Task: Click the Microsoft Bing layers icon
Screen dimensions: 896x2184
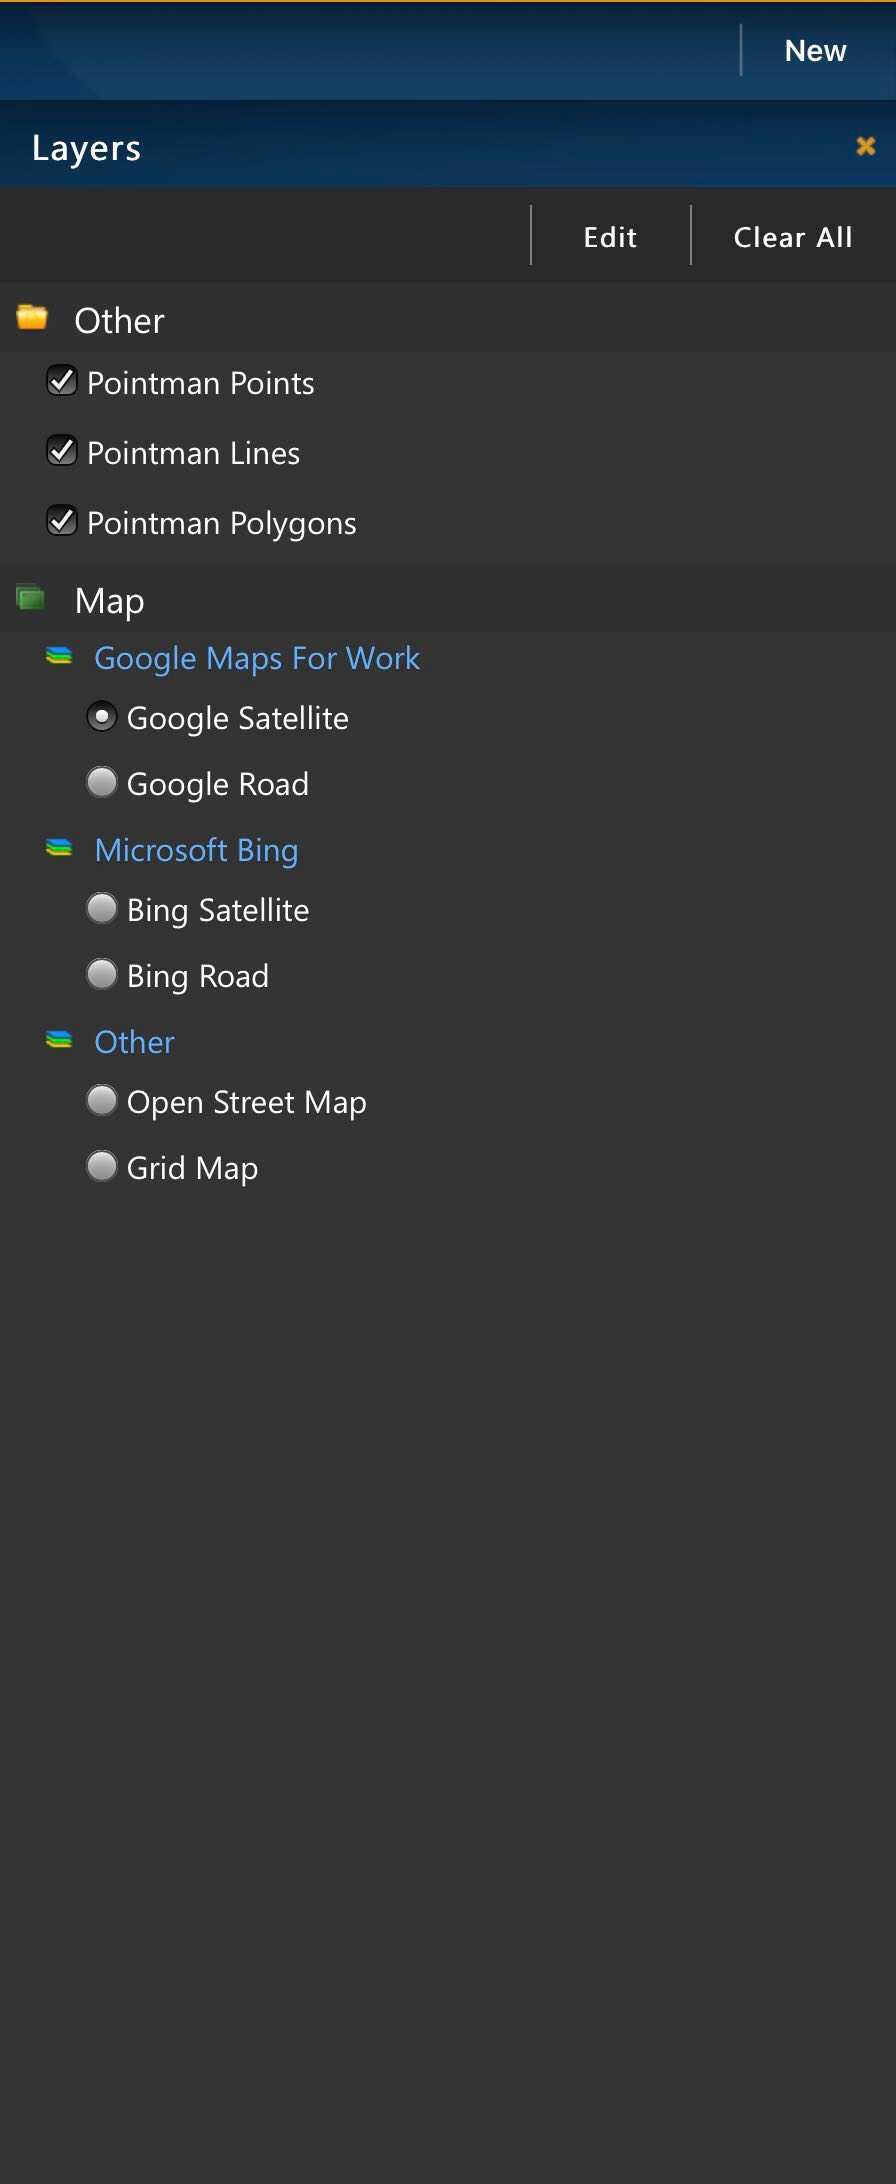Action: click(x=59, y=848)
